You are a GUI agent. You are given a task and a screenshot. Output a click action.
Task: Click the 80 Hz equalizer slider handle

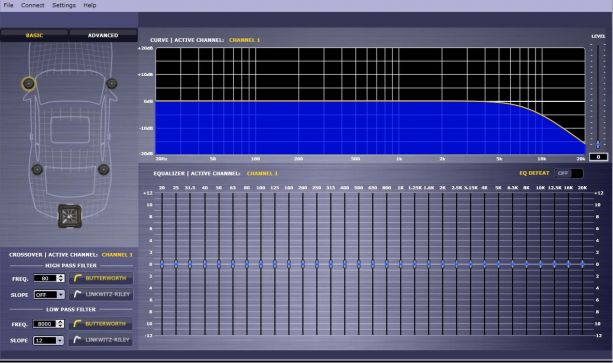[247, 265]
